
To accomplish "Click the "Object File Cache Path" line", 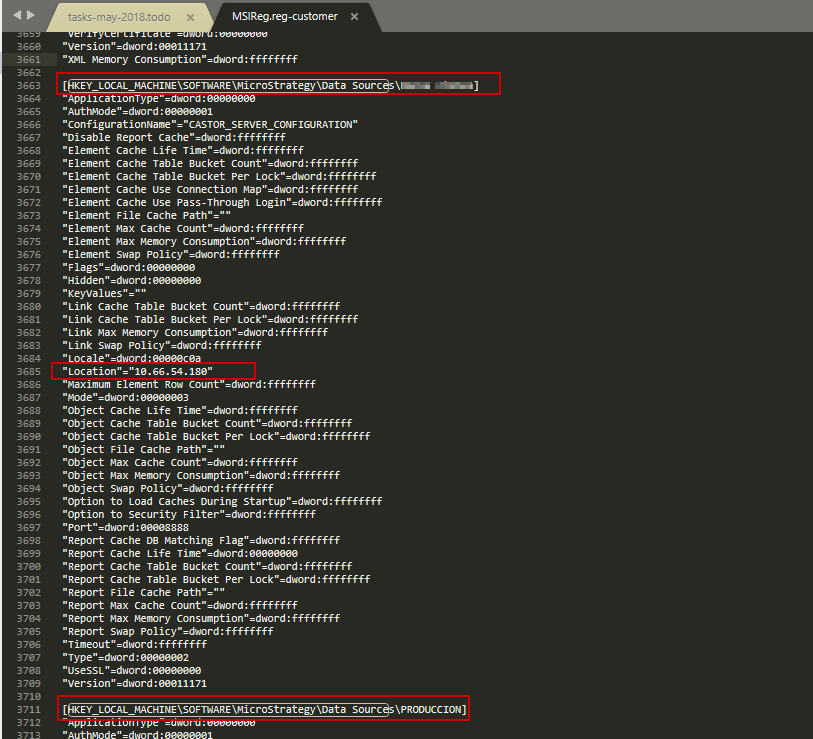I will tap(144, 450).
